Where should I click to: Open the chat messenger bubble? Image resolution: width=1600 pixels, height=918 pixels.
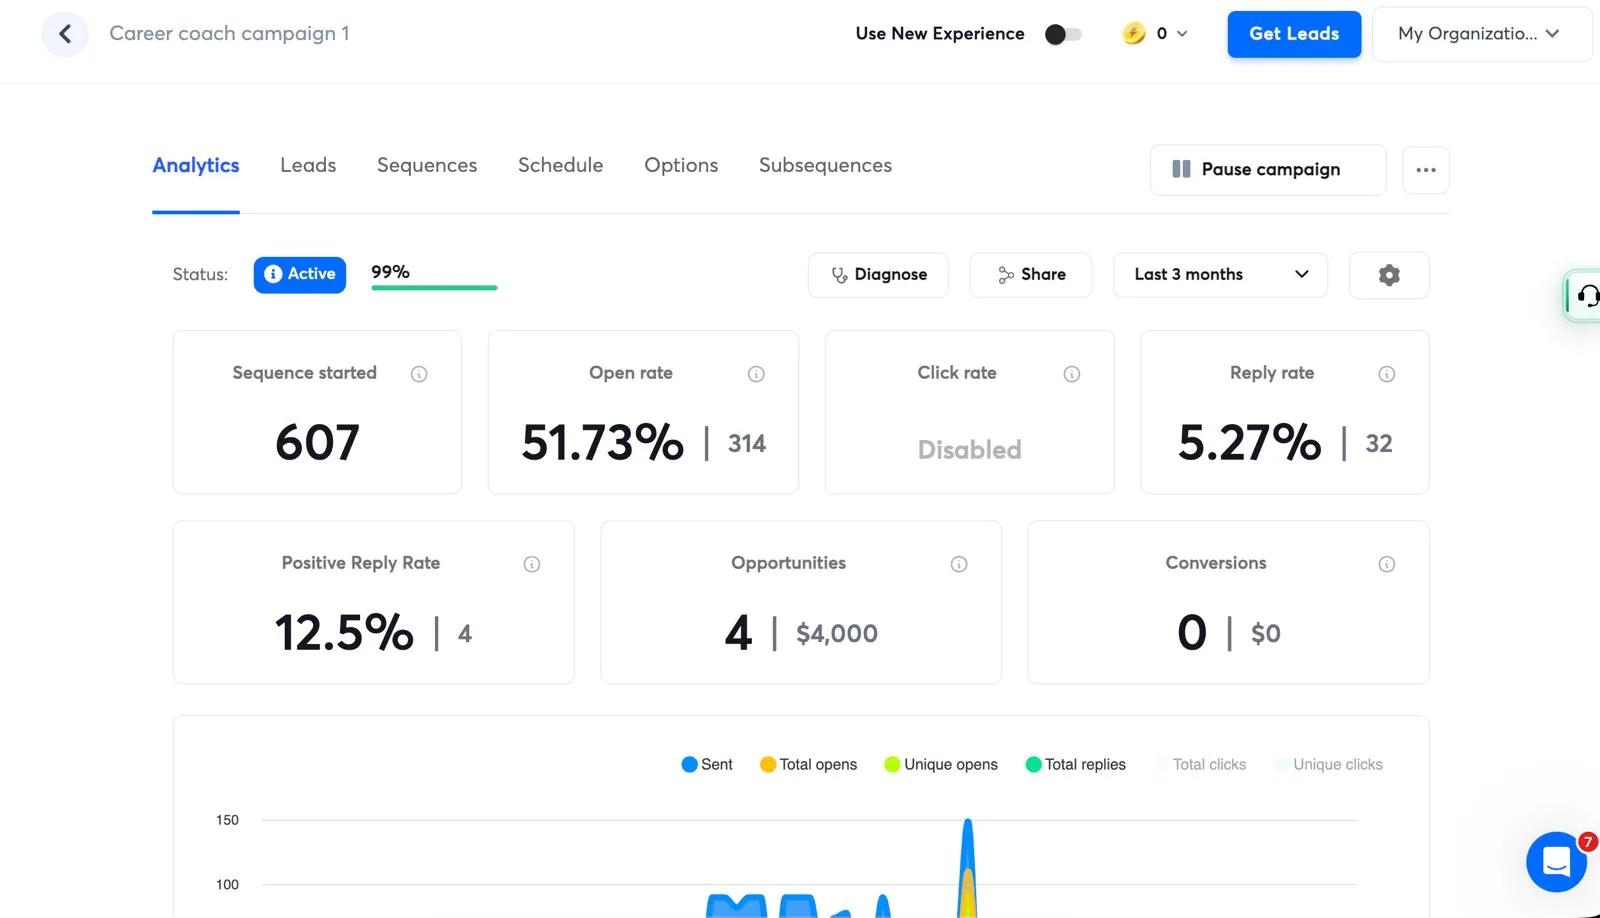click(1556, 861)
